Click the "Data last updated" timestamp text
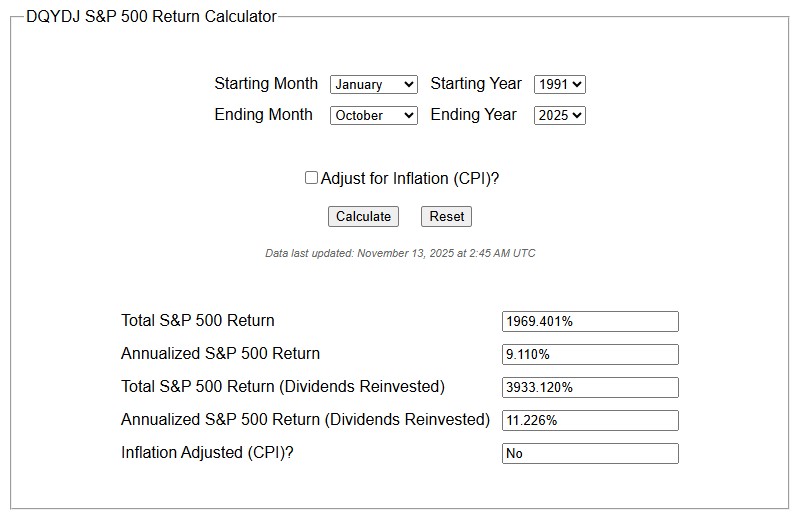Viewport: 801px width, 518px height. [400, 253]
